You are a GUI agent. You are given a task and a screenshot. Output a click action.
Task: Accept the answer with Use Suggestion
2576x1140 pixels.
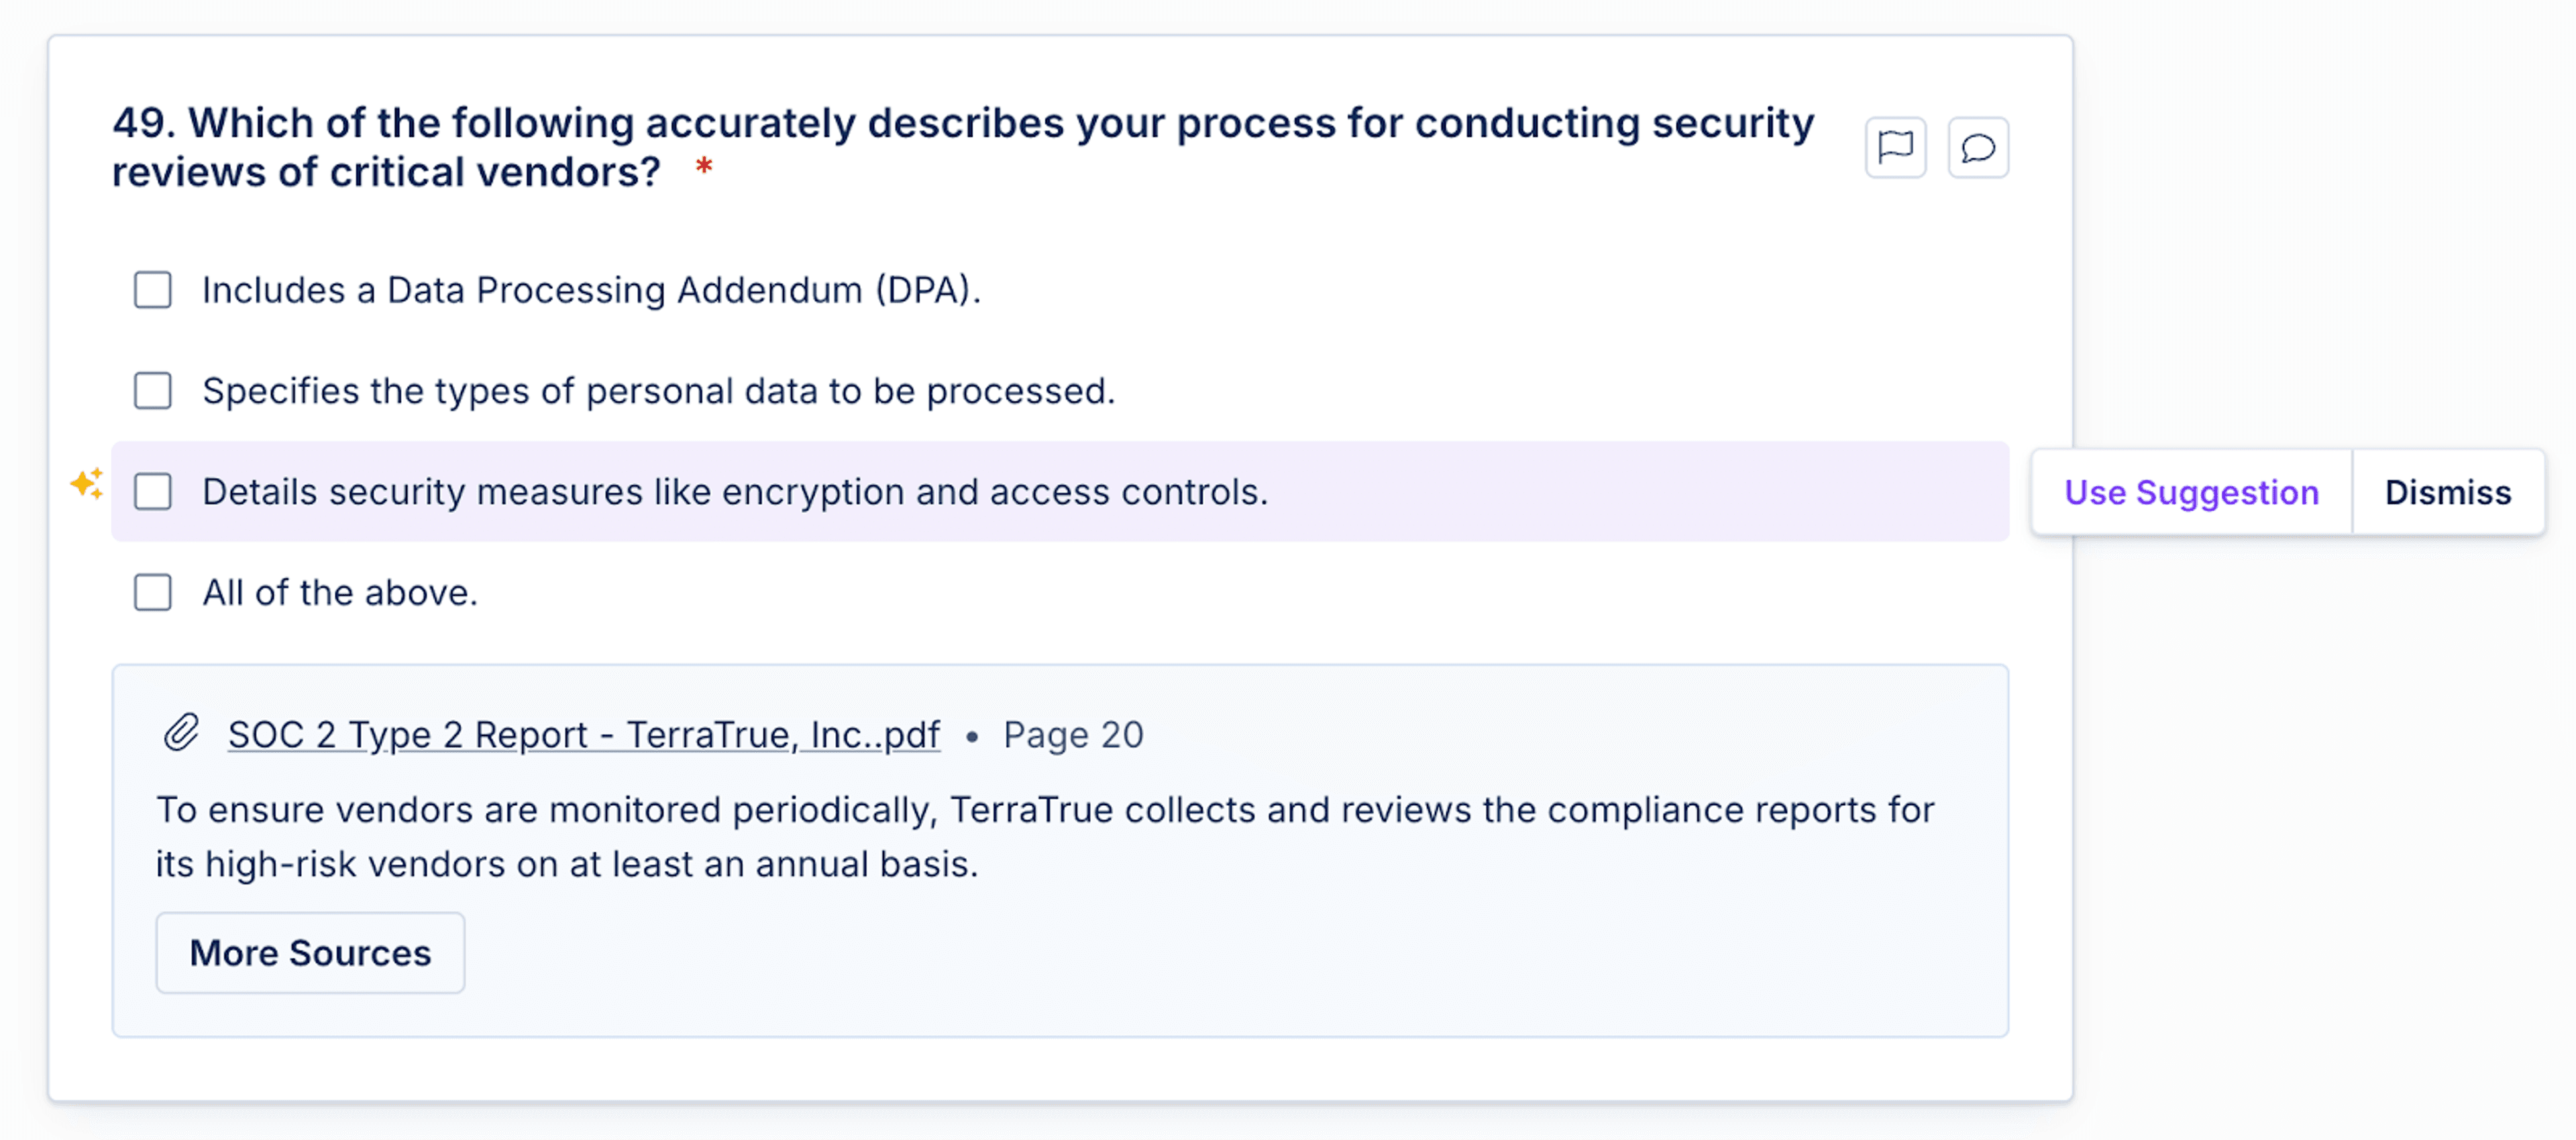(2191, 492)
